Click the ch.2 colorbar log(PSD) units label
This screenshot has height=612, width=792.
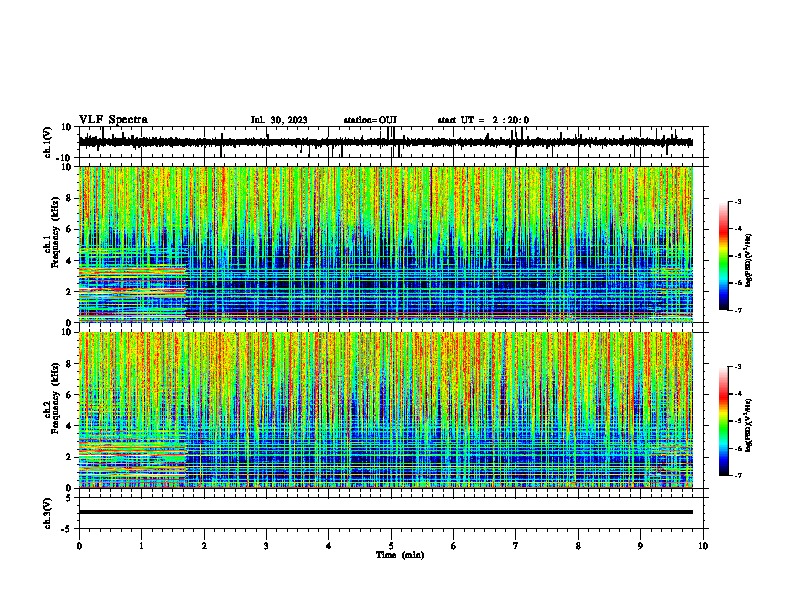pyautogui.click(x=749, y=426)
